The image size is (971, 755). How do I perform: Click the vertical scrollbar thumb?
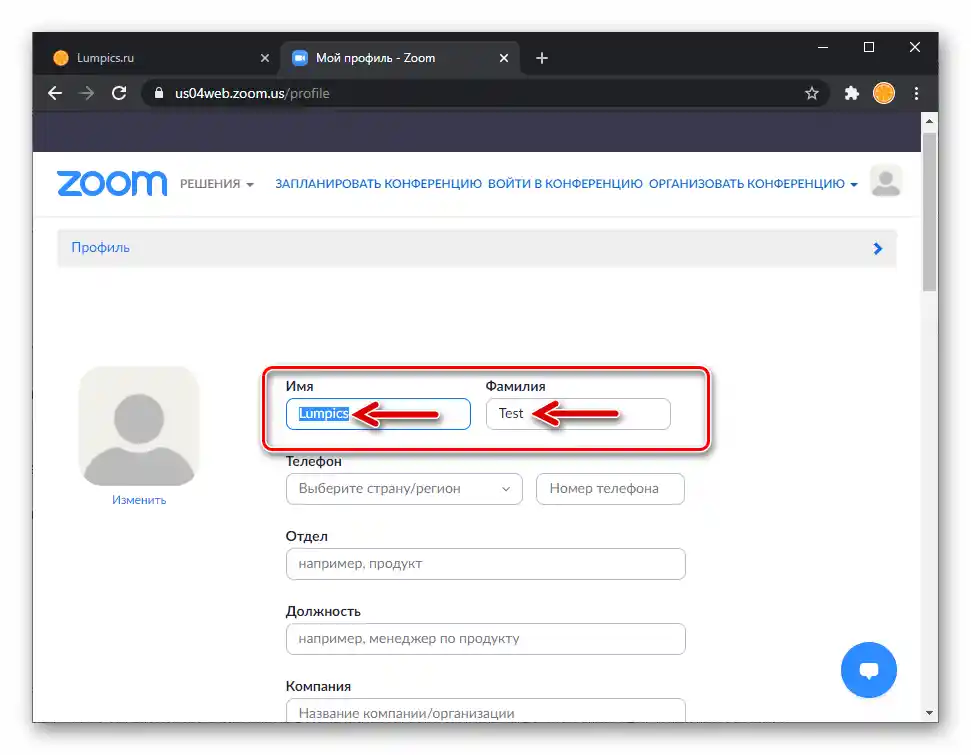(x=929, y=211)
